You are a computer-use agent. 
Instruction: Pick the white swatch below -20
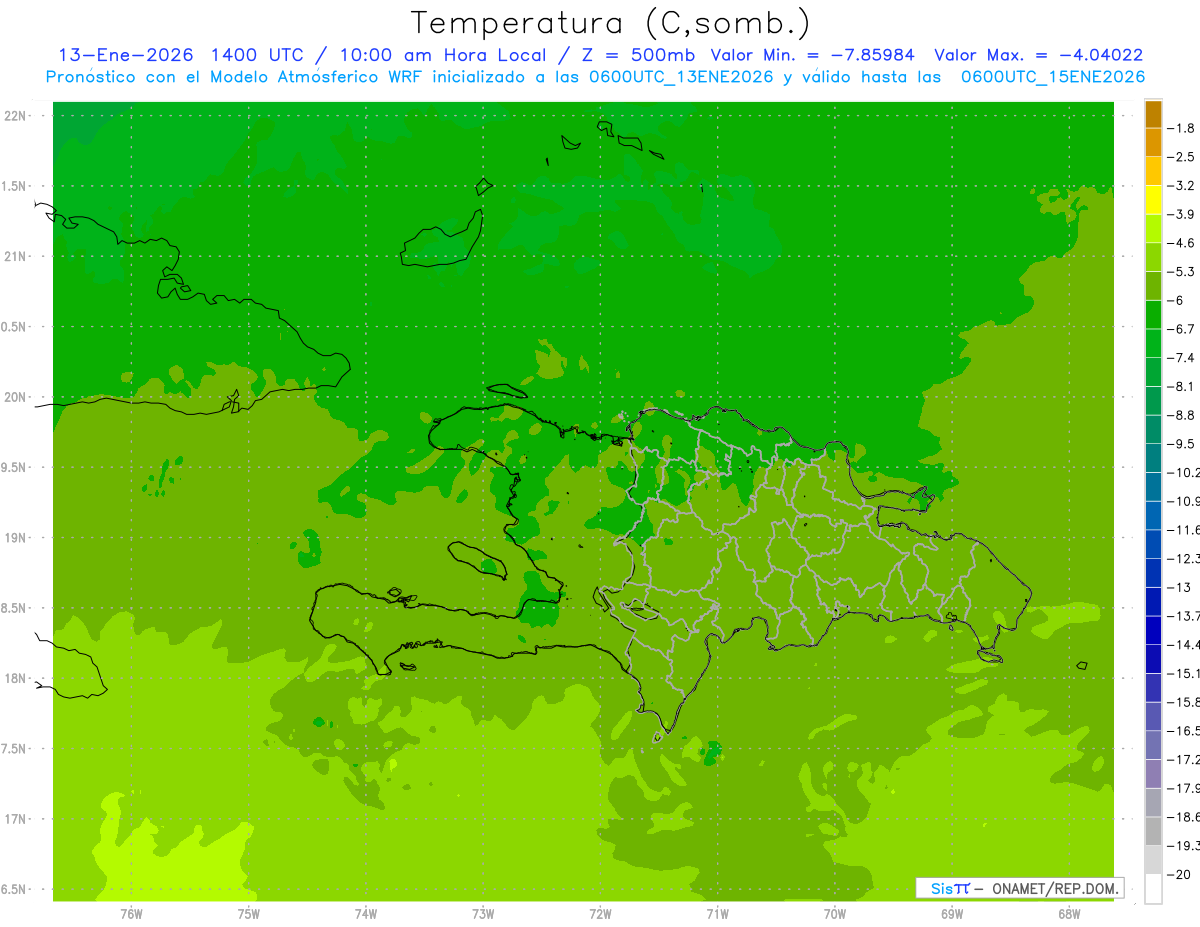click(1153, 889)
